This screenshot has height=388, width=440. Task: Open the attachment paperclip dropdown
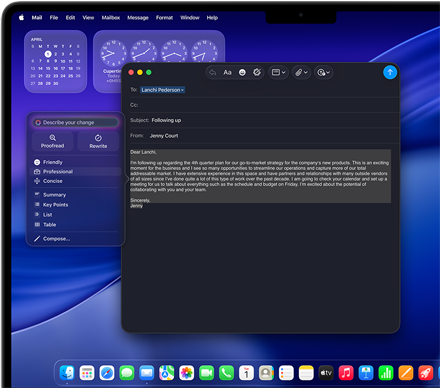click(301, 72)
